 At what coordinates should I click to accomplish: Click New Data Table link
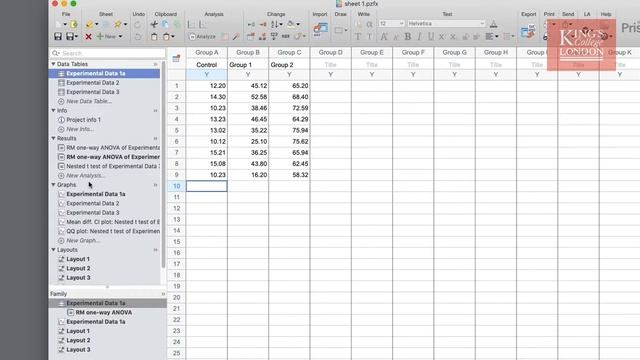(x=89, y=101)
